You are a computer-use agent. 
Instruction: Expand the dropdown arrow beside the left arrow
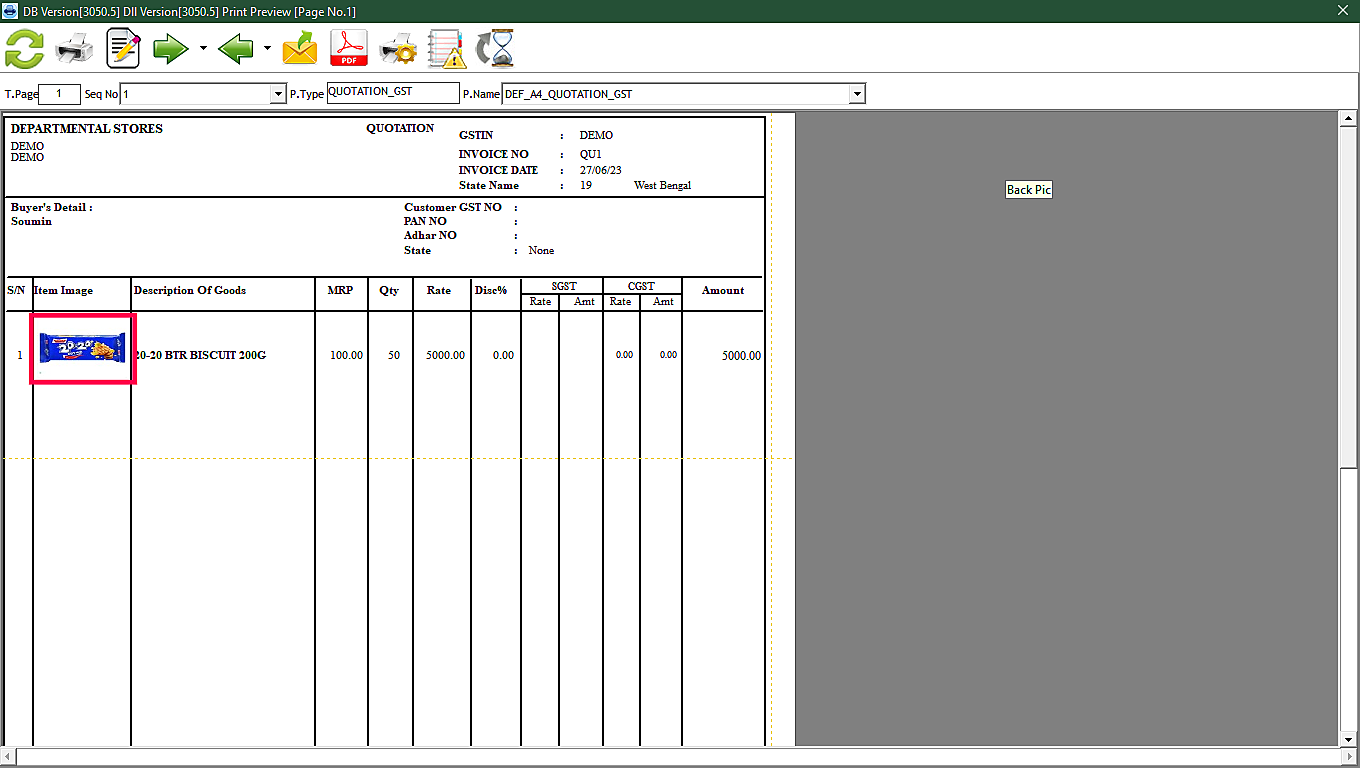pyautogui.click(x=267, y=48)
